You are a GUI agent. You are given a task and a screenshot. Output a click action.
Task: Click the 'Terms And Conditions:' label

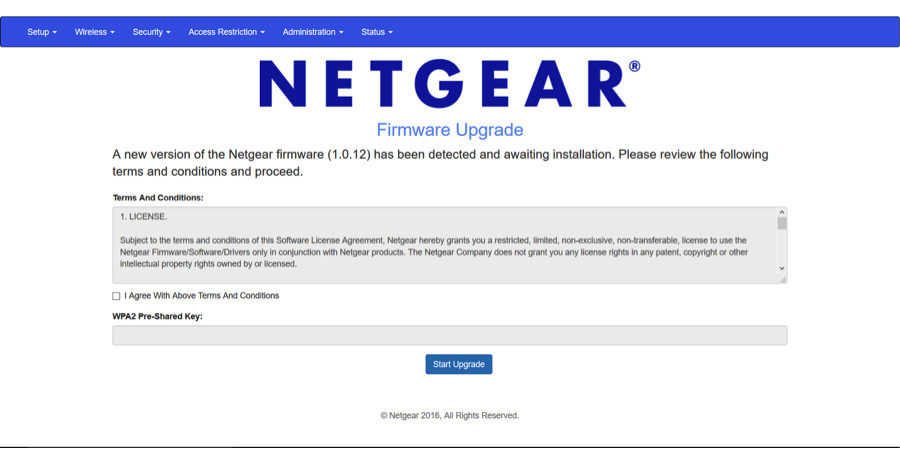pyautogui.click(x=158, y=198)
